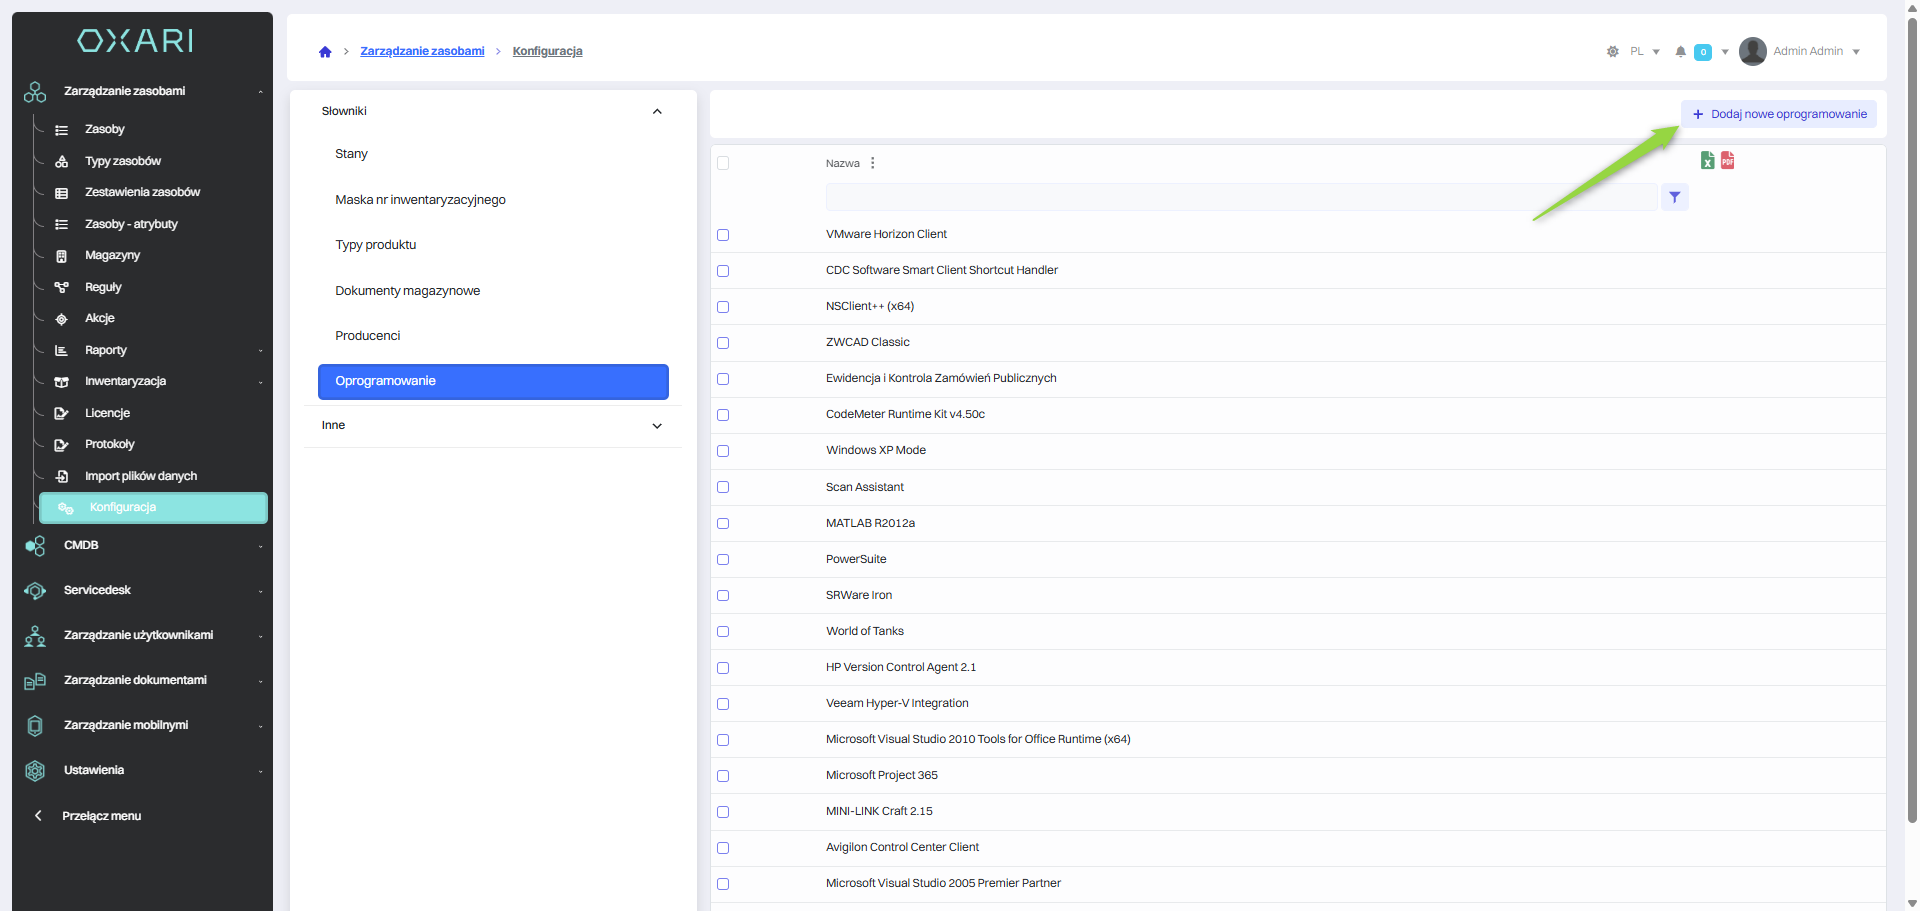1920x911 pixels.
Task: Export list to Excel icon
Action: 1707,160
